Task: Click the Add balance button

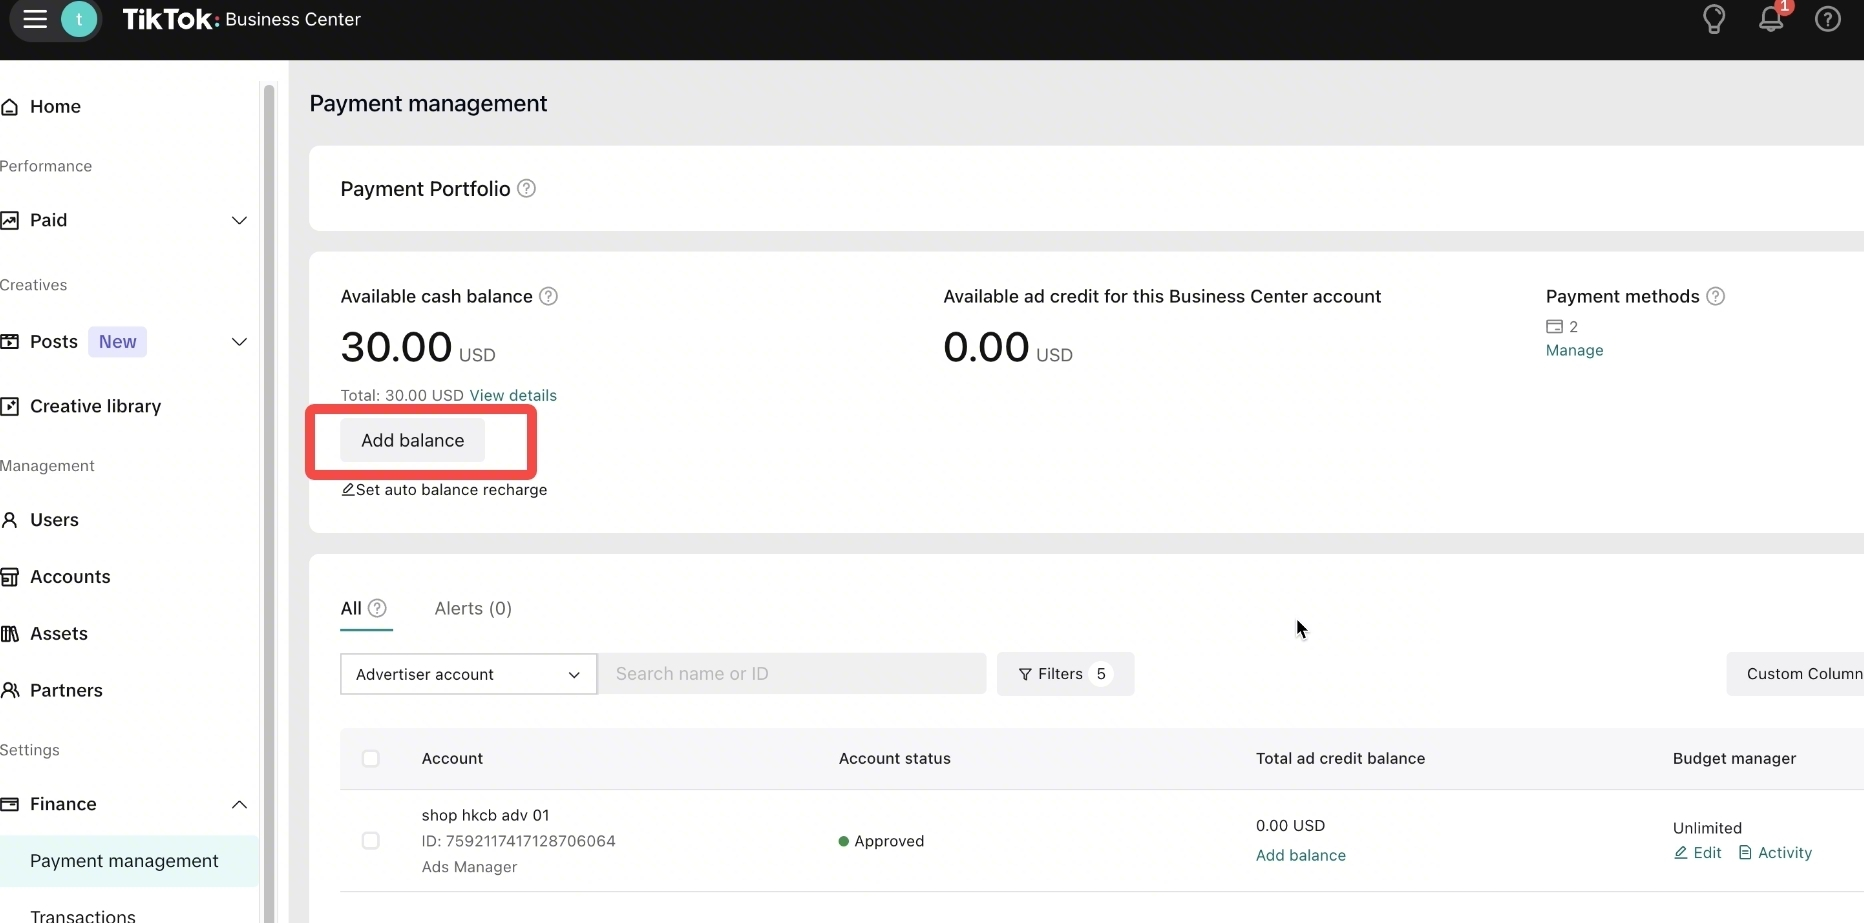Action: [412, 441]
